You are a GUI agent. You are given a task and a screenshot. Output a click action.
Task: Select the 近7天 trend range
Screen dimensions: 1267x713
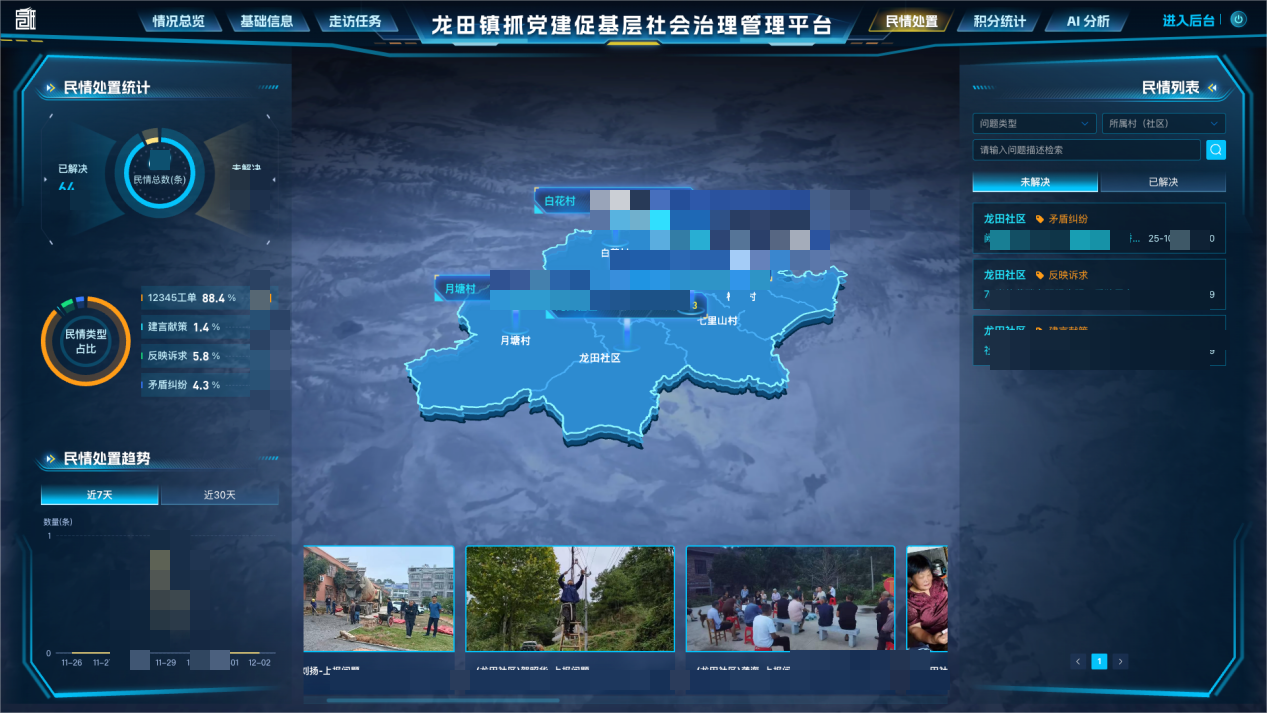(99, 495)
